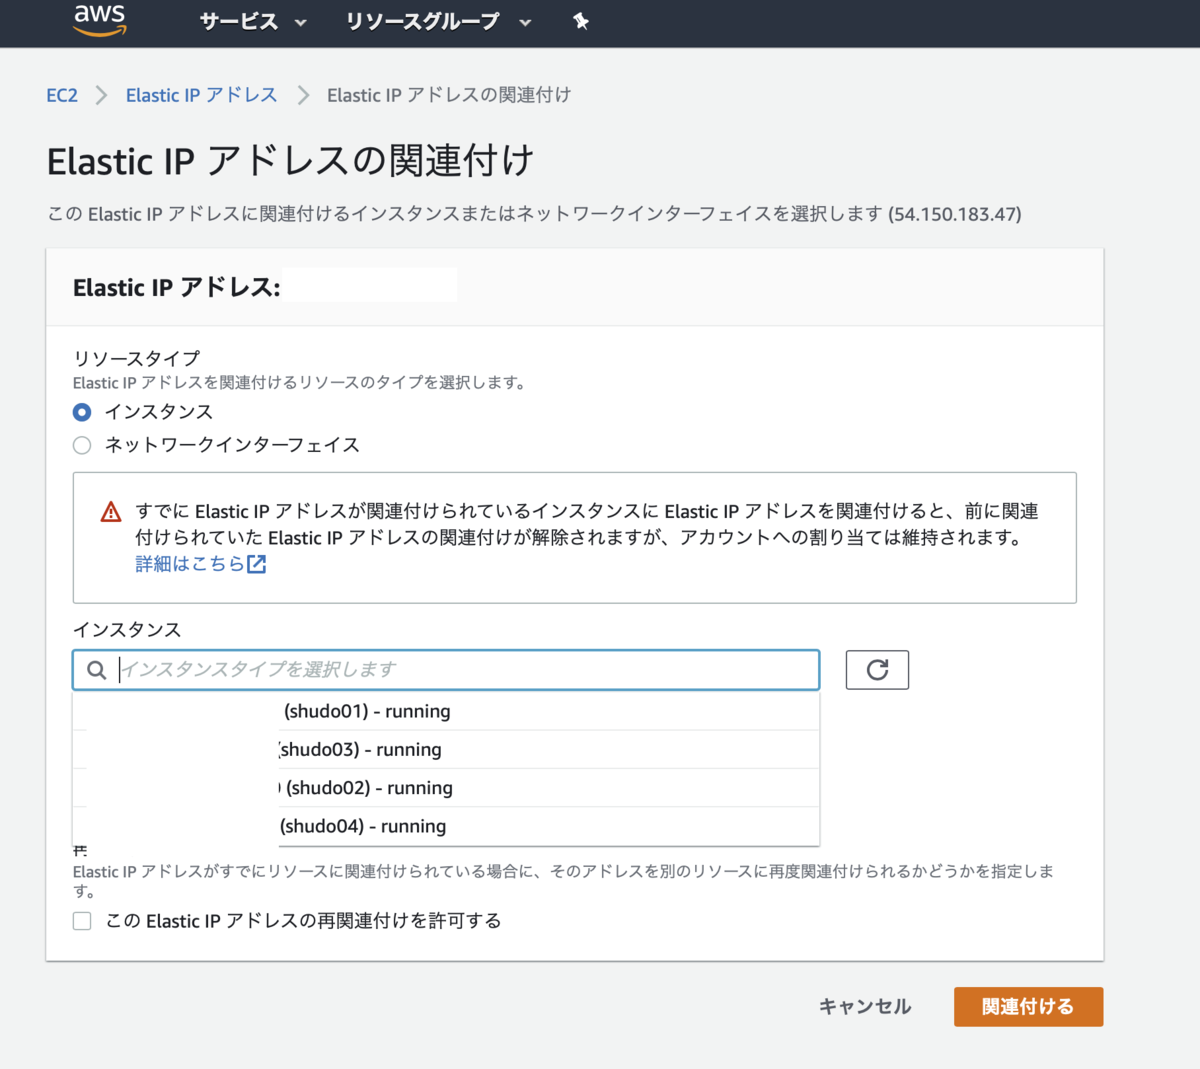Enable the 再関連付けを許可する checkbox

click(x=82, y=921)
